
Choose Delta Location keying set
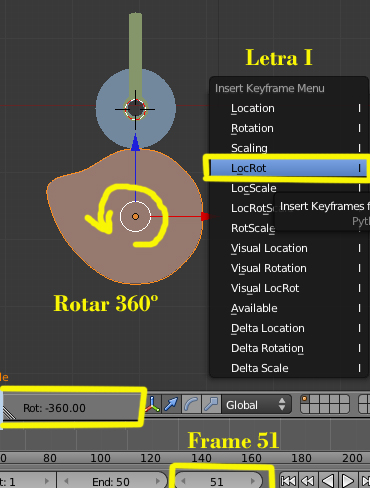tap(289, 328)
